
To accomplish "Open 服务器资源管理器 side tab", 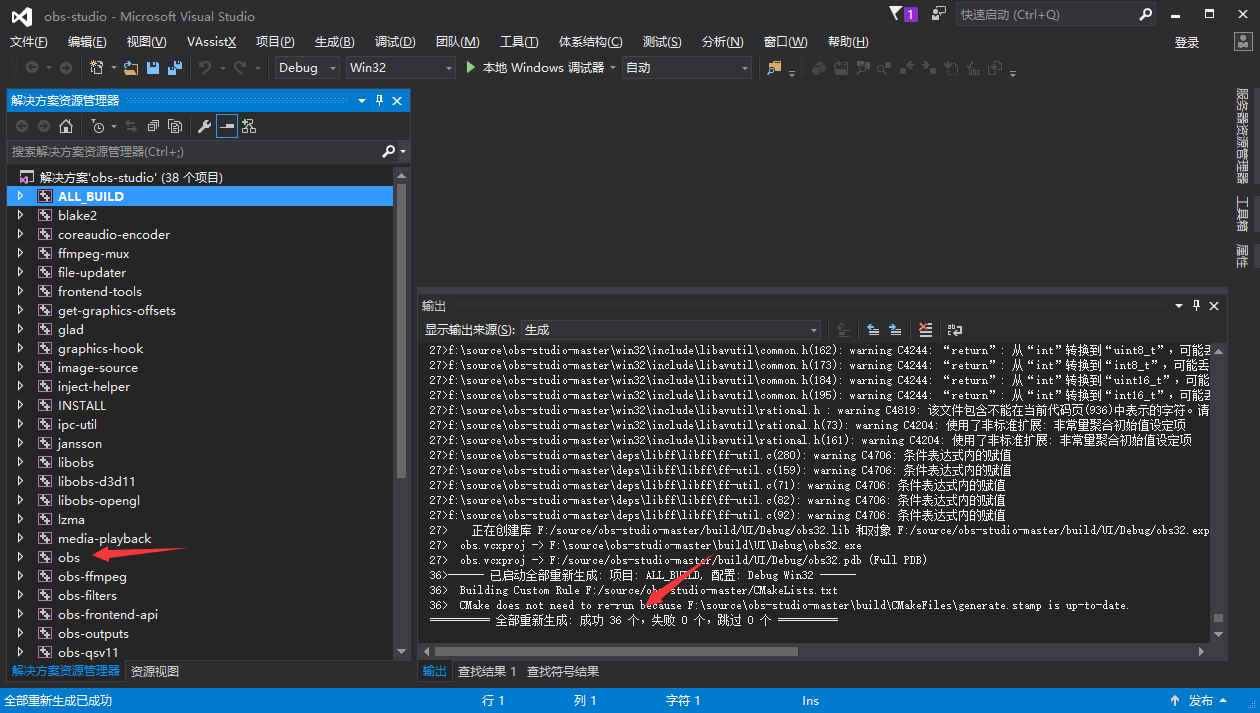I will pyautogui.click(x=1242, y=136).
